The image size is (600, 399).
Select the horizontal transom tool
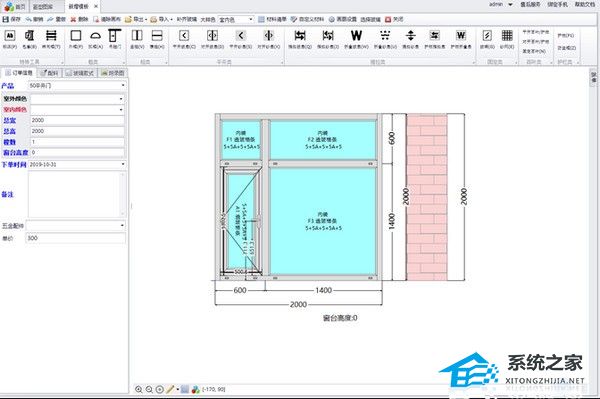pyautogui.click(x=157, y=39)
